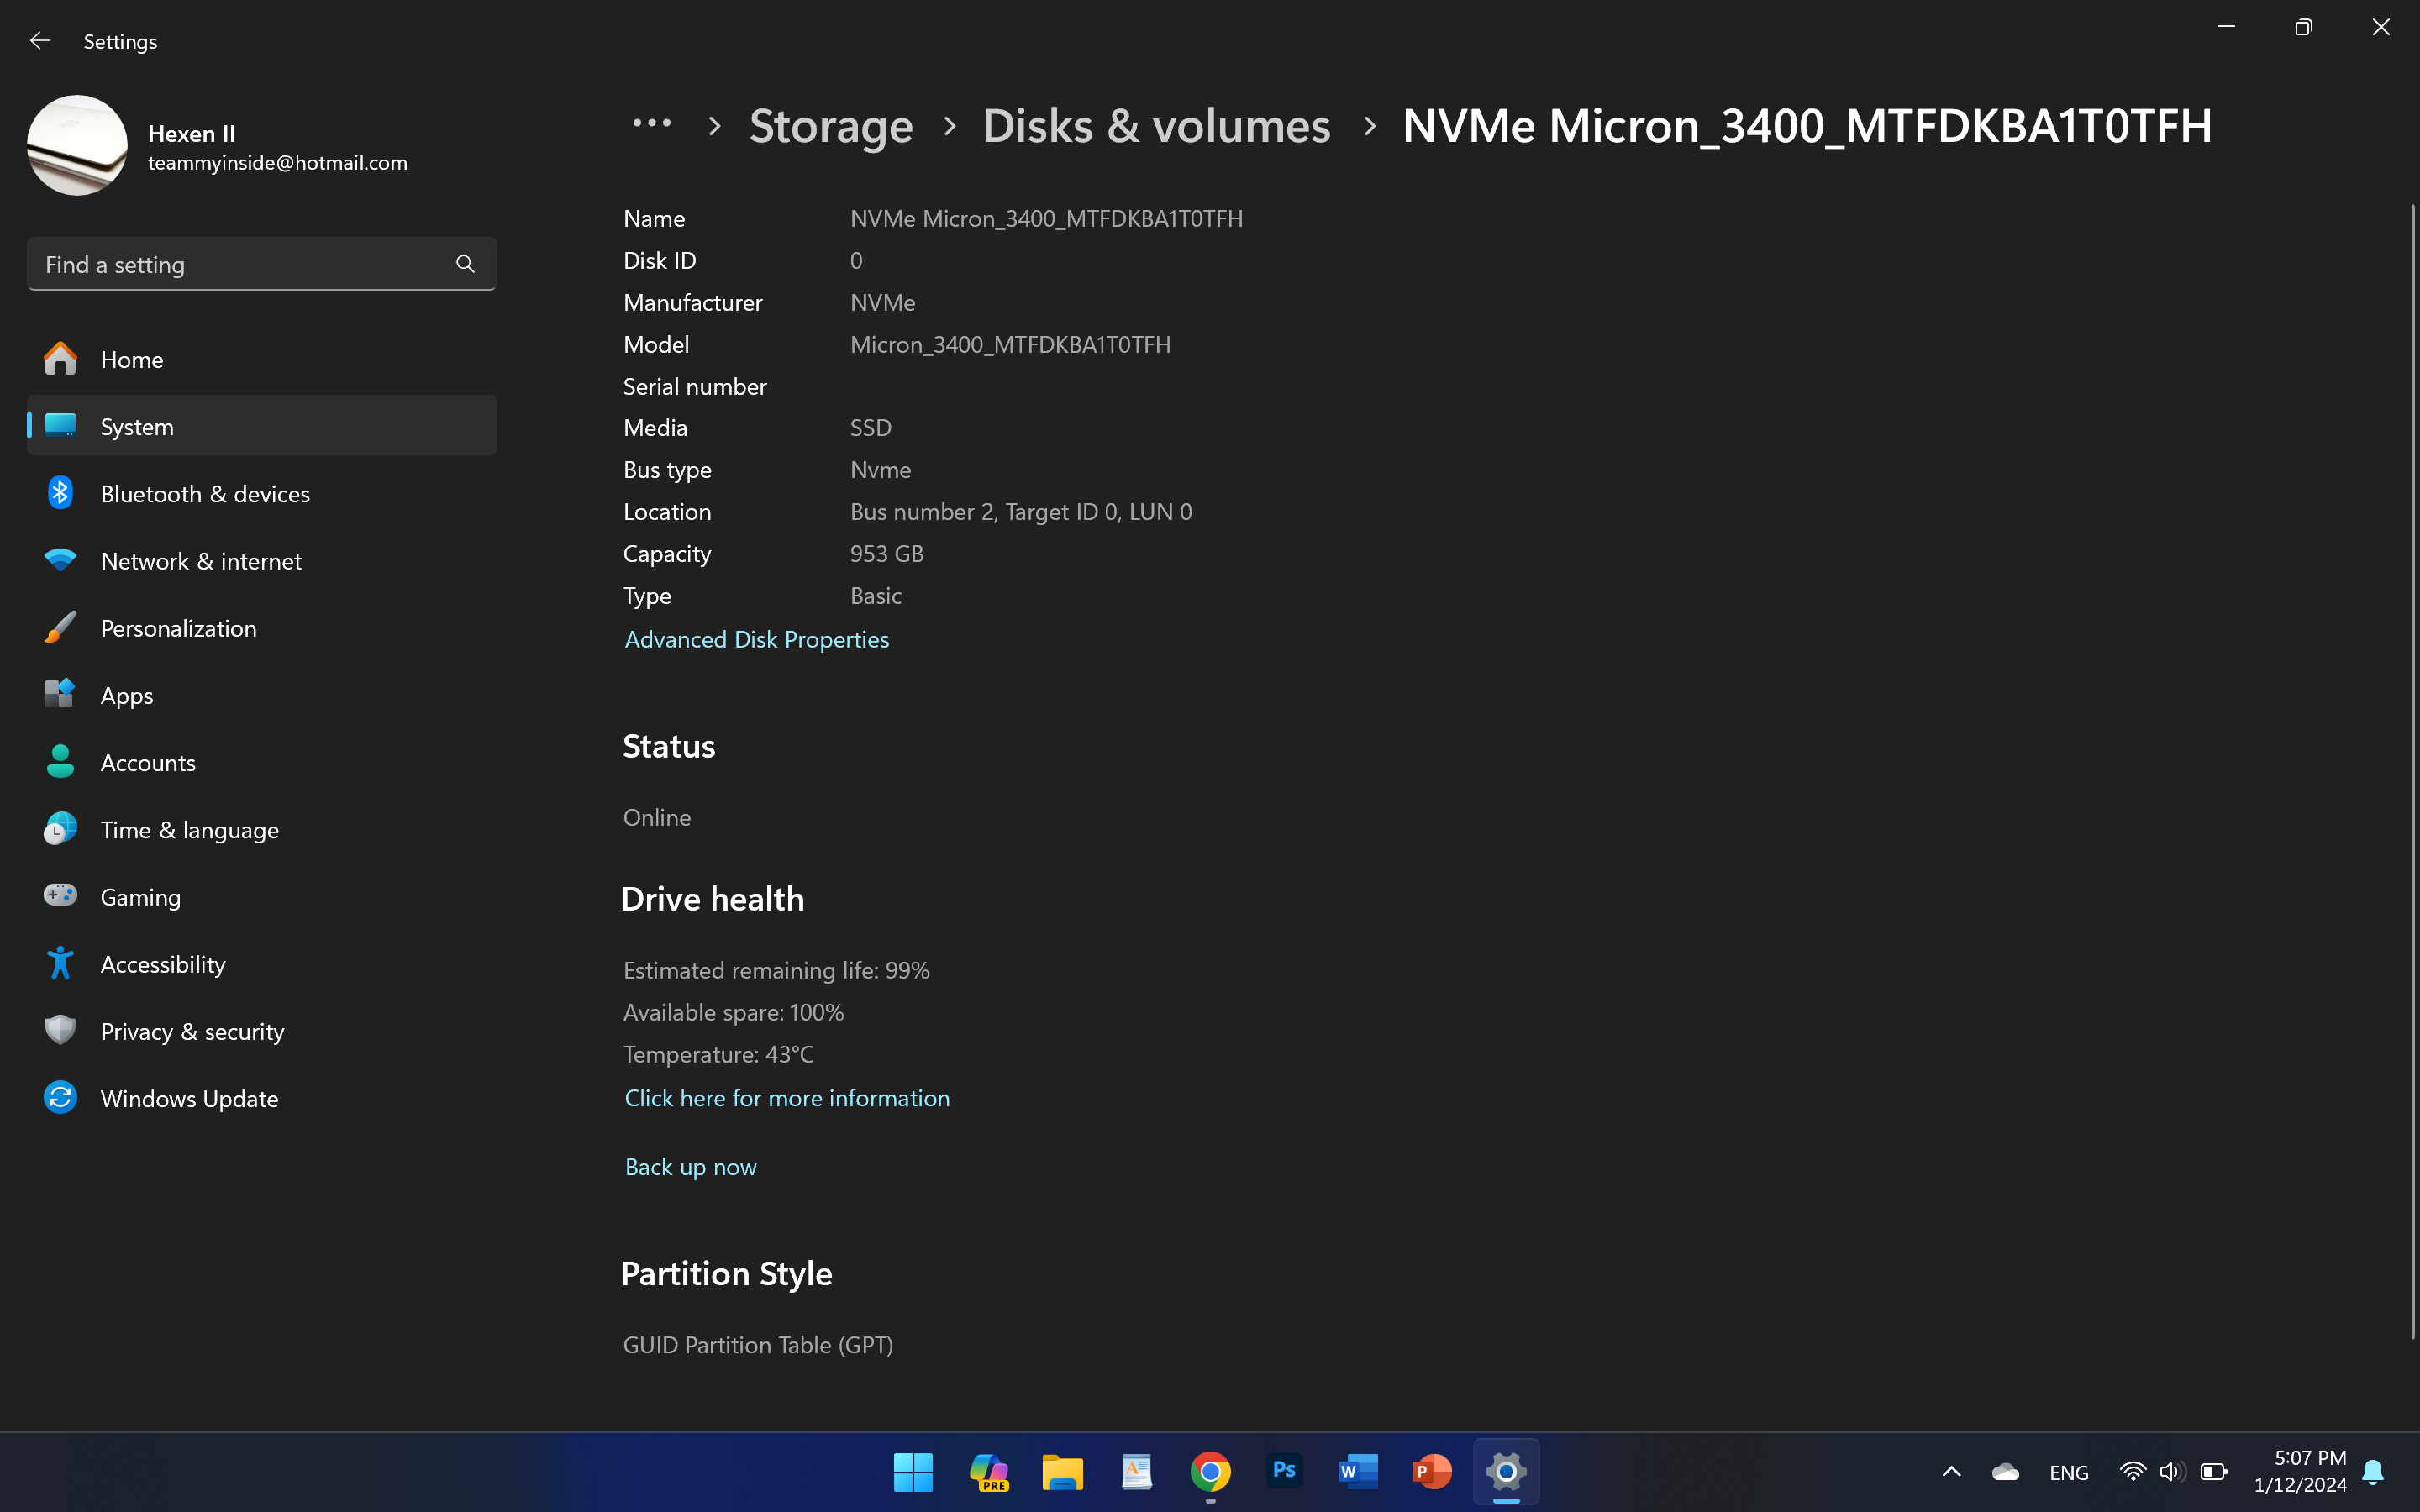The image size is (2420, 1512).
Task: Go back using the Settings back arrow
Action: (x=40, y=41)
